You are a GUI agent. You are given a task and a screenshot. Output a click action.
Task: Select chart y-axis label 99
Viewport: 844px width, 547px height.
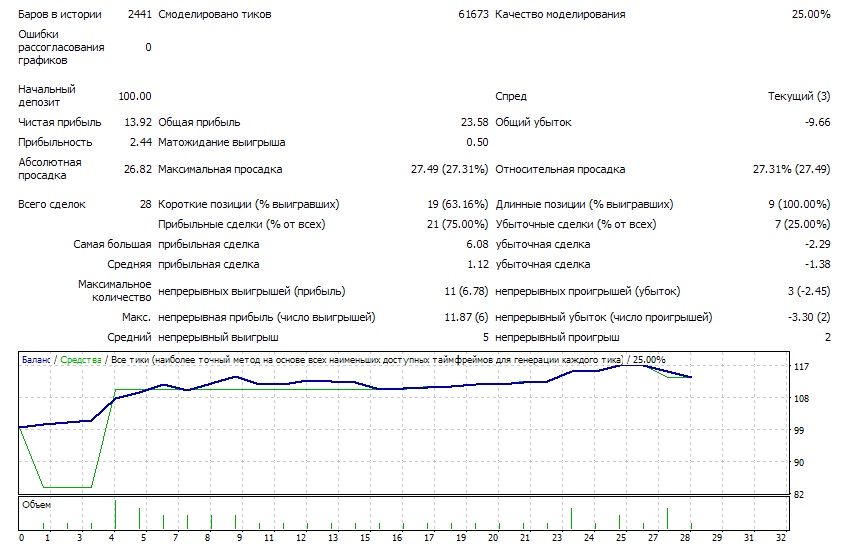click(799, 431)
